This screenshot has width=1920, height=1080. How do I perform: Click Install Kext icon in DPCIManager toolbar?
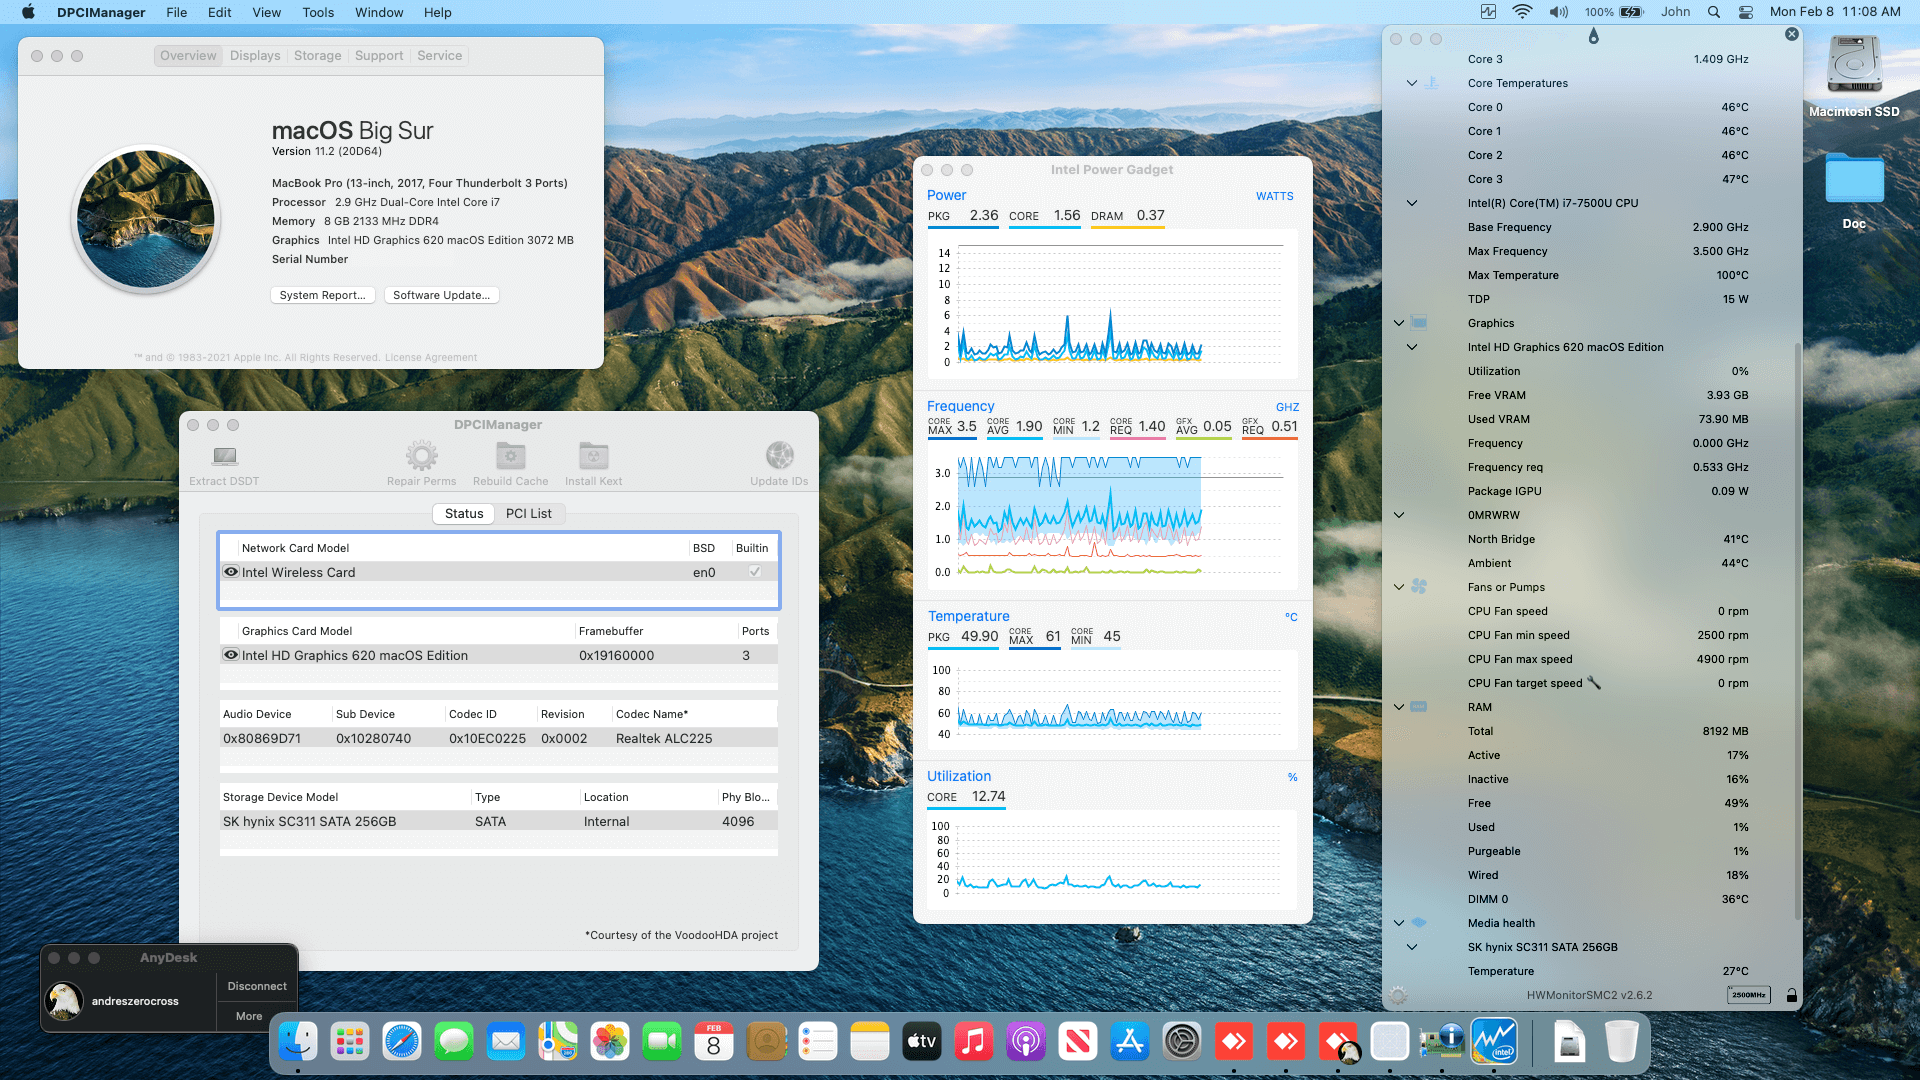(x=593, y=456)
